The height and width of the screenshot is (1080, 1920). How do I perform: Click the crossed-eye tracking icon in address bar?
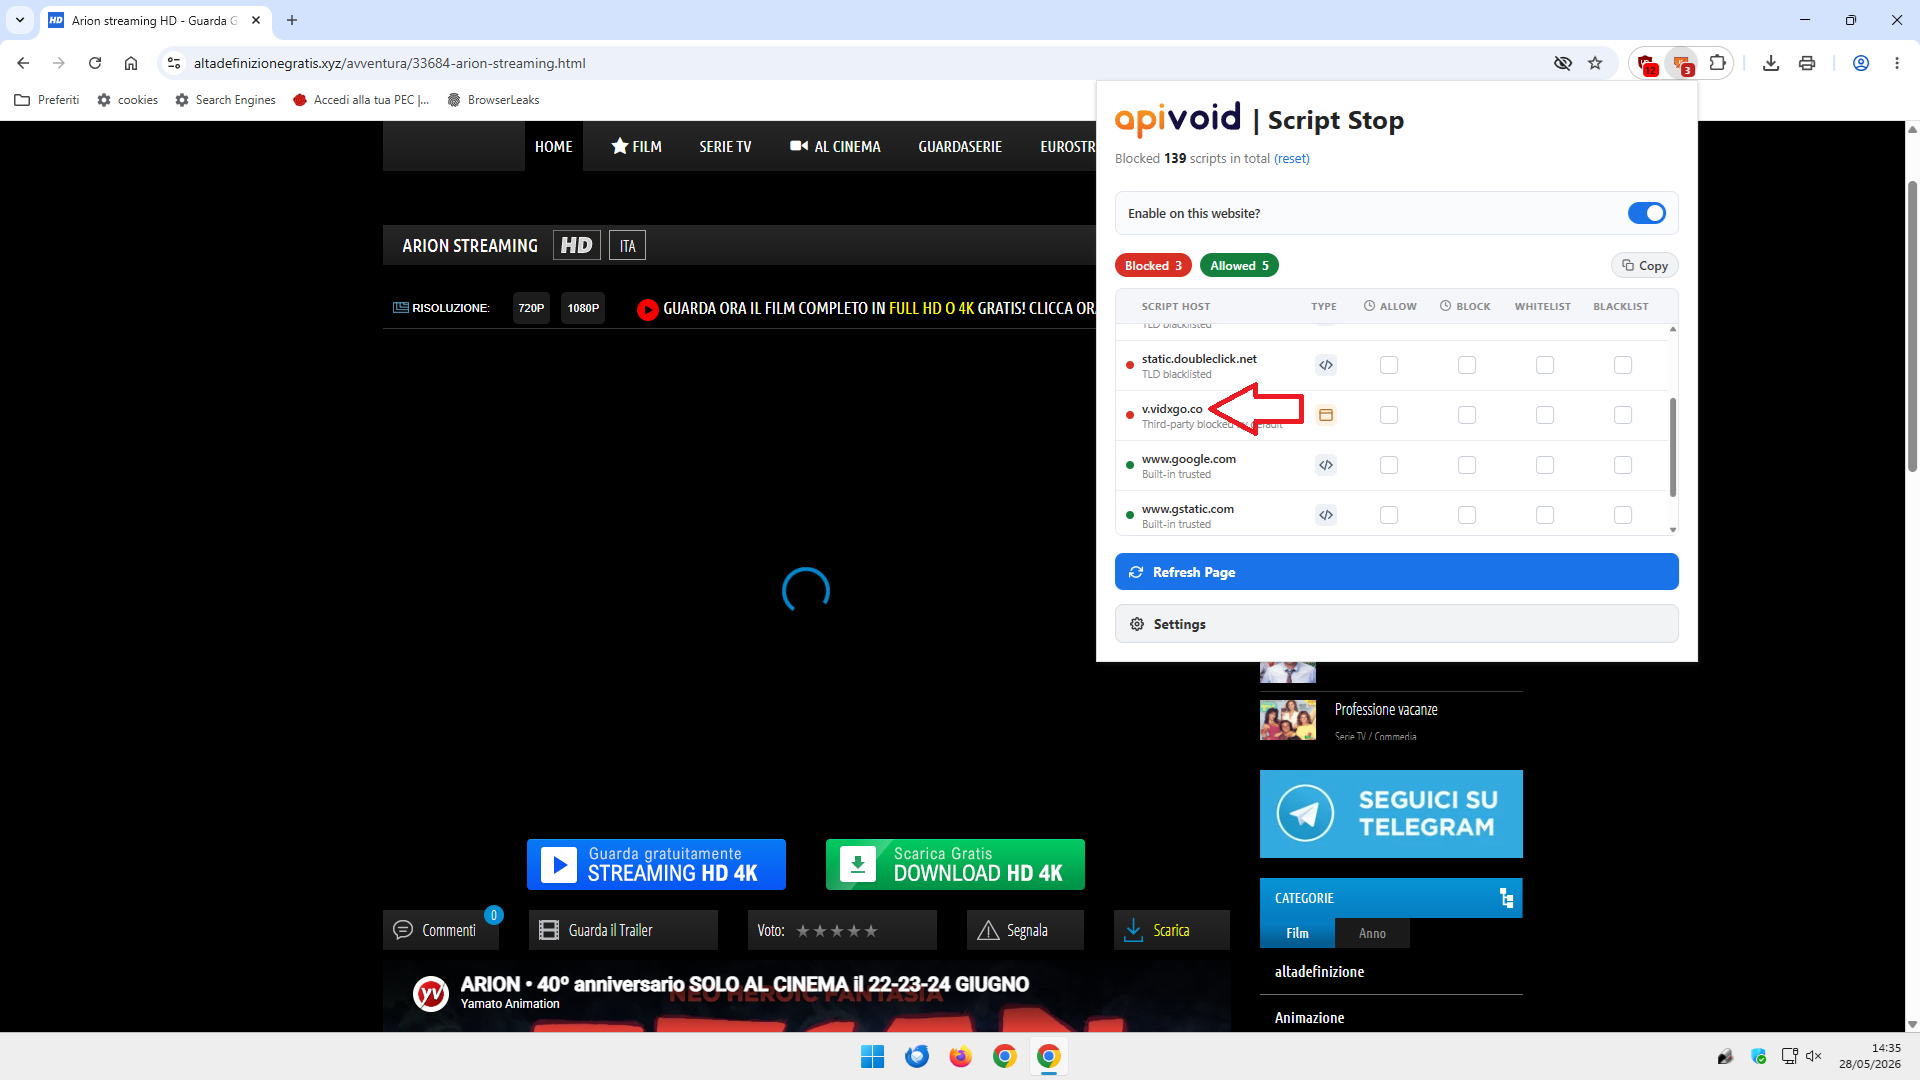[x=1563, y=63]
